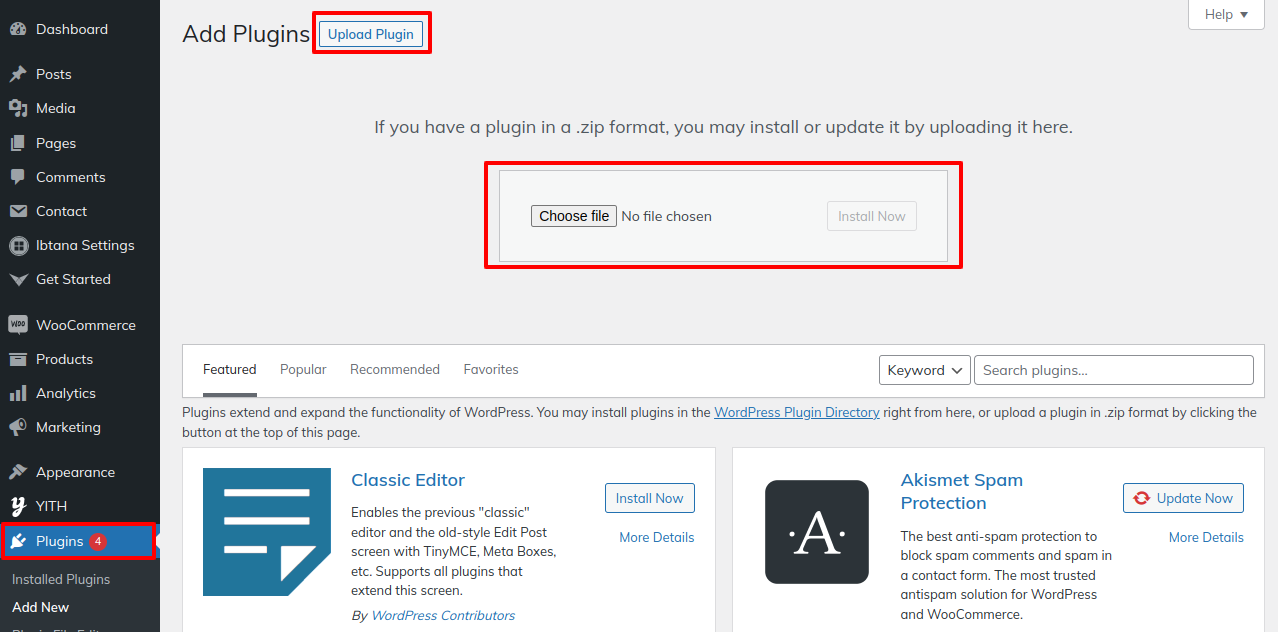Click the YITH logo icon
The width and height of the screenshot is (1278, 632).
(x=18, y=506)
